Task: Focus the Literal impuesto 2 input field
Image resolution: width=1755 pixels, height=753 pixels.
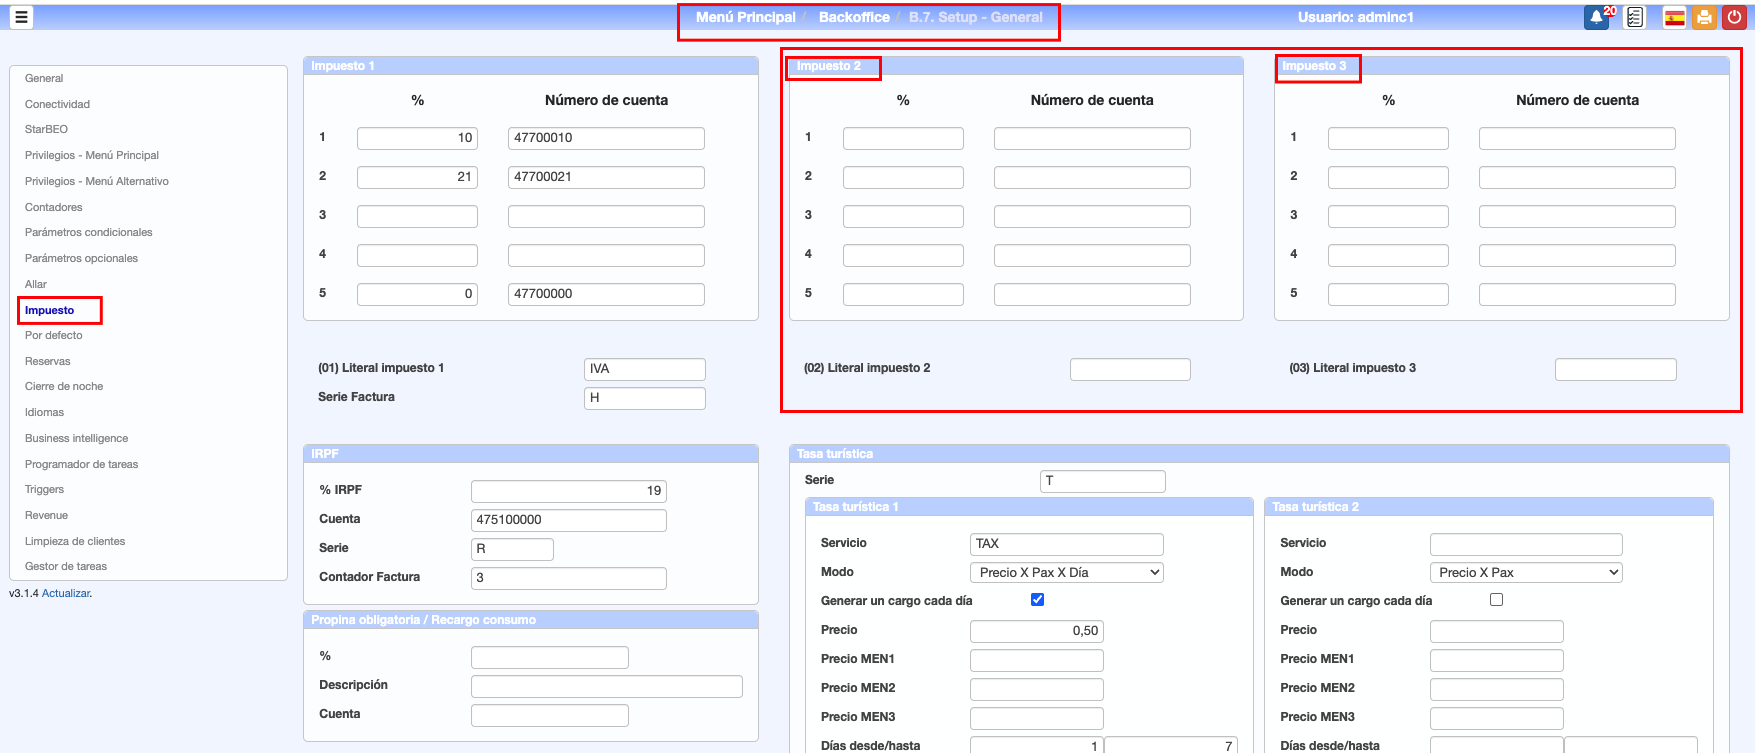Action: tap(1130, 369)
